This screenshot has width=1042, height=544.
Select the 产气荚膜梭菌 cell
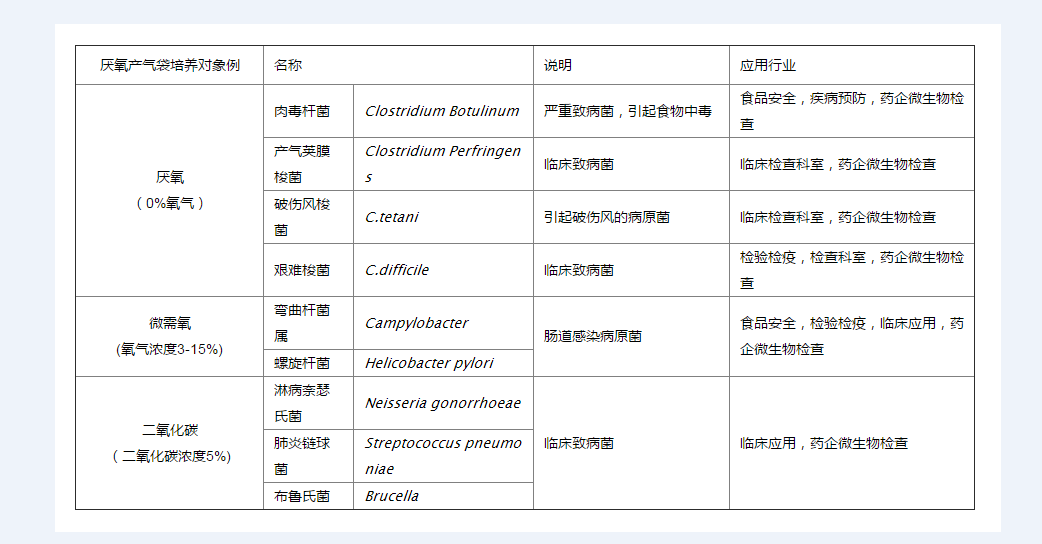pos(302,164)
